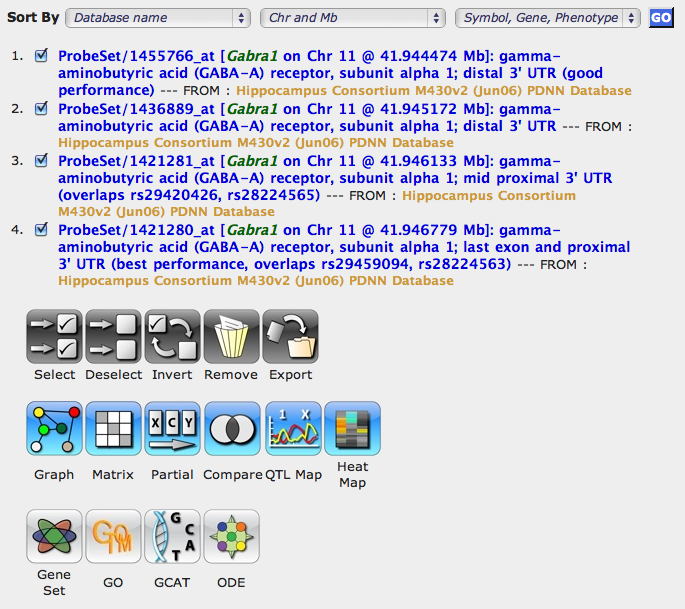Open the GCAT analysis tool
685x609 pixels.
click(172, 538)
